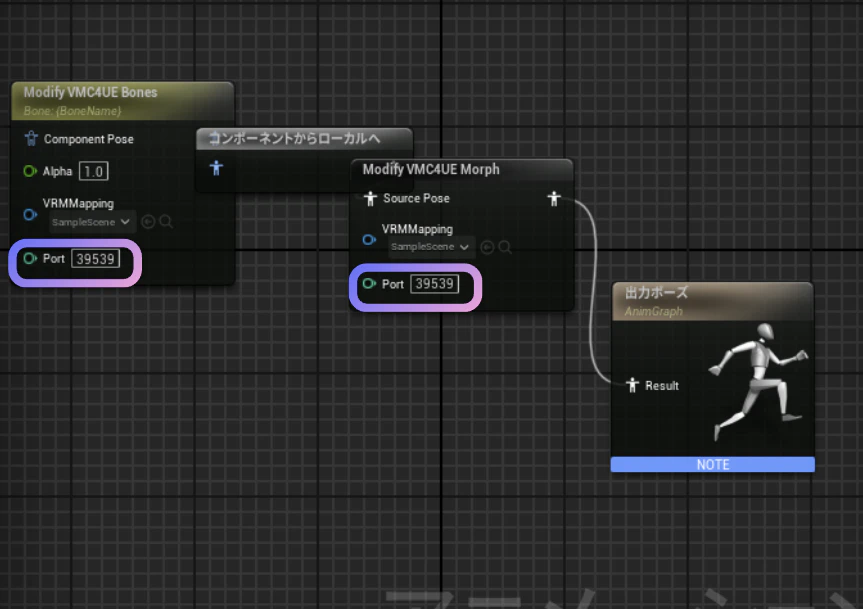The width and height of the screenshot is (863, 609).
Task: Click the Result label text
Action: 662,386
